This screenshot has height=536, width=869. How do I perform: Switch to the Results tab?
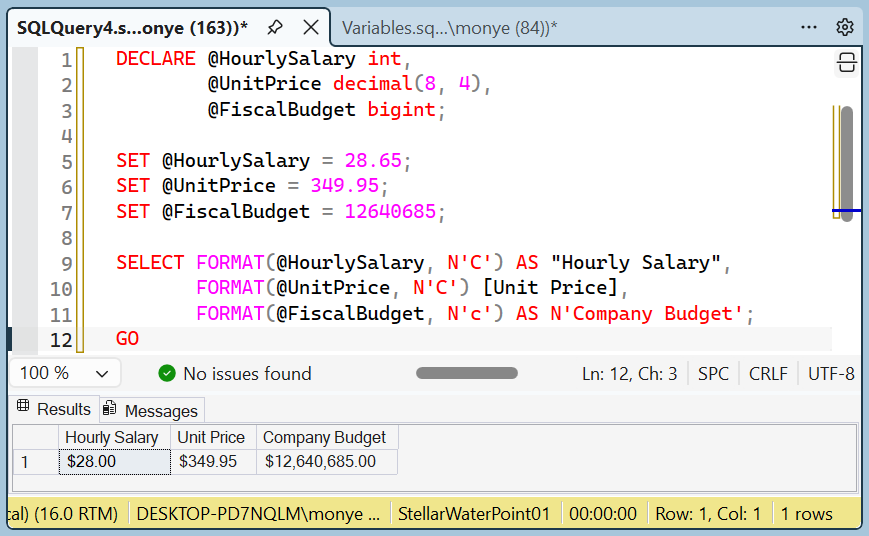(x=54, y=409)
